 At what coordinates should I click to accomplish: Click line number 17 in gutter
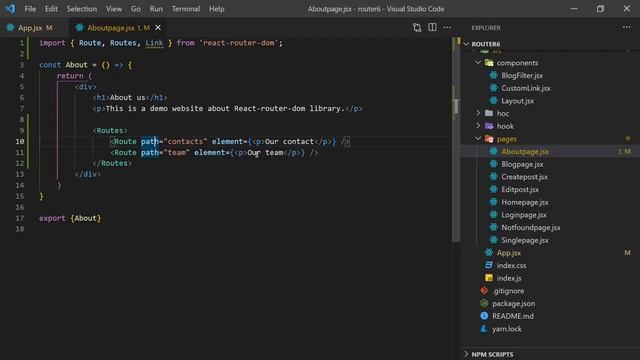[x=20, y=218]
